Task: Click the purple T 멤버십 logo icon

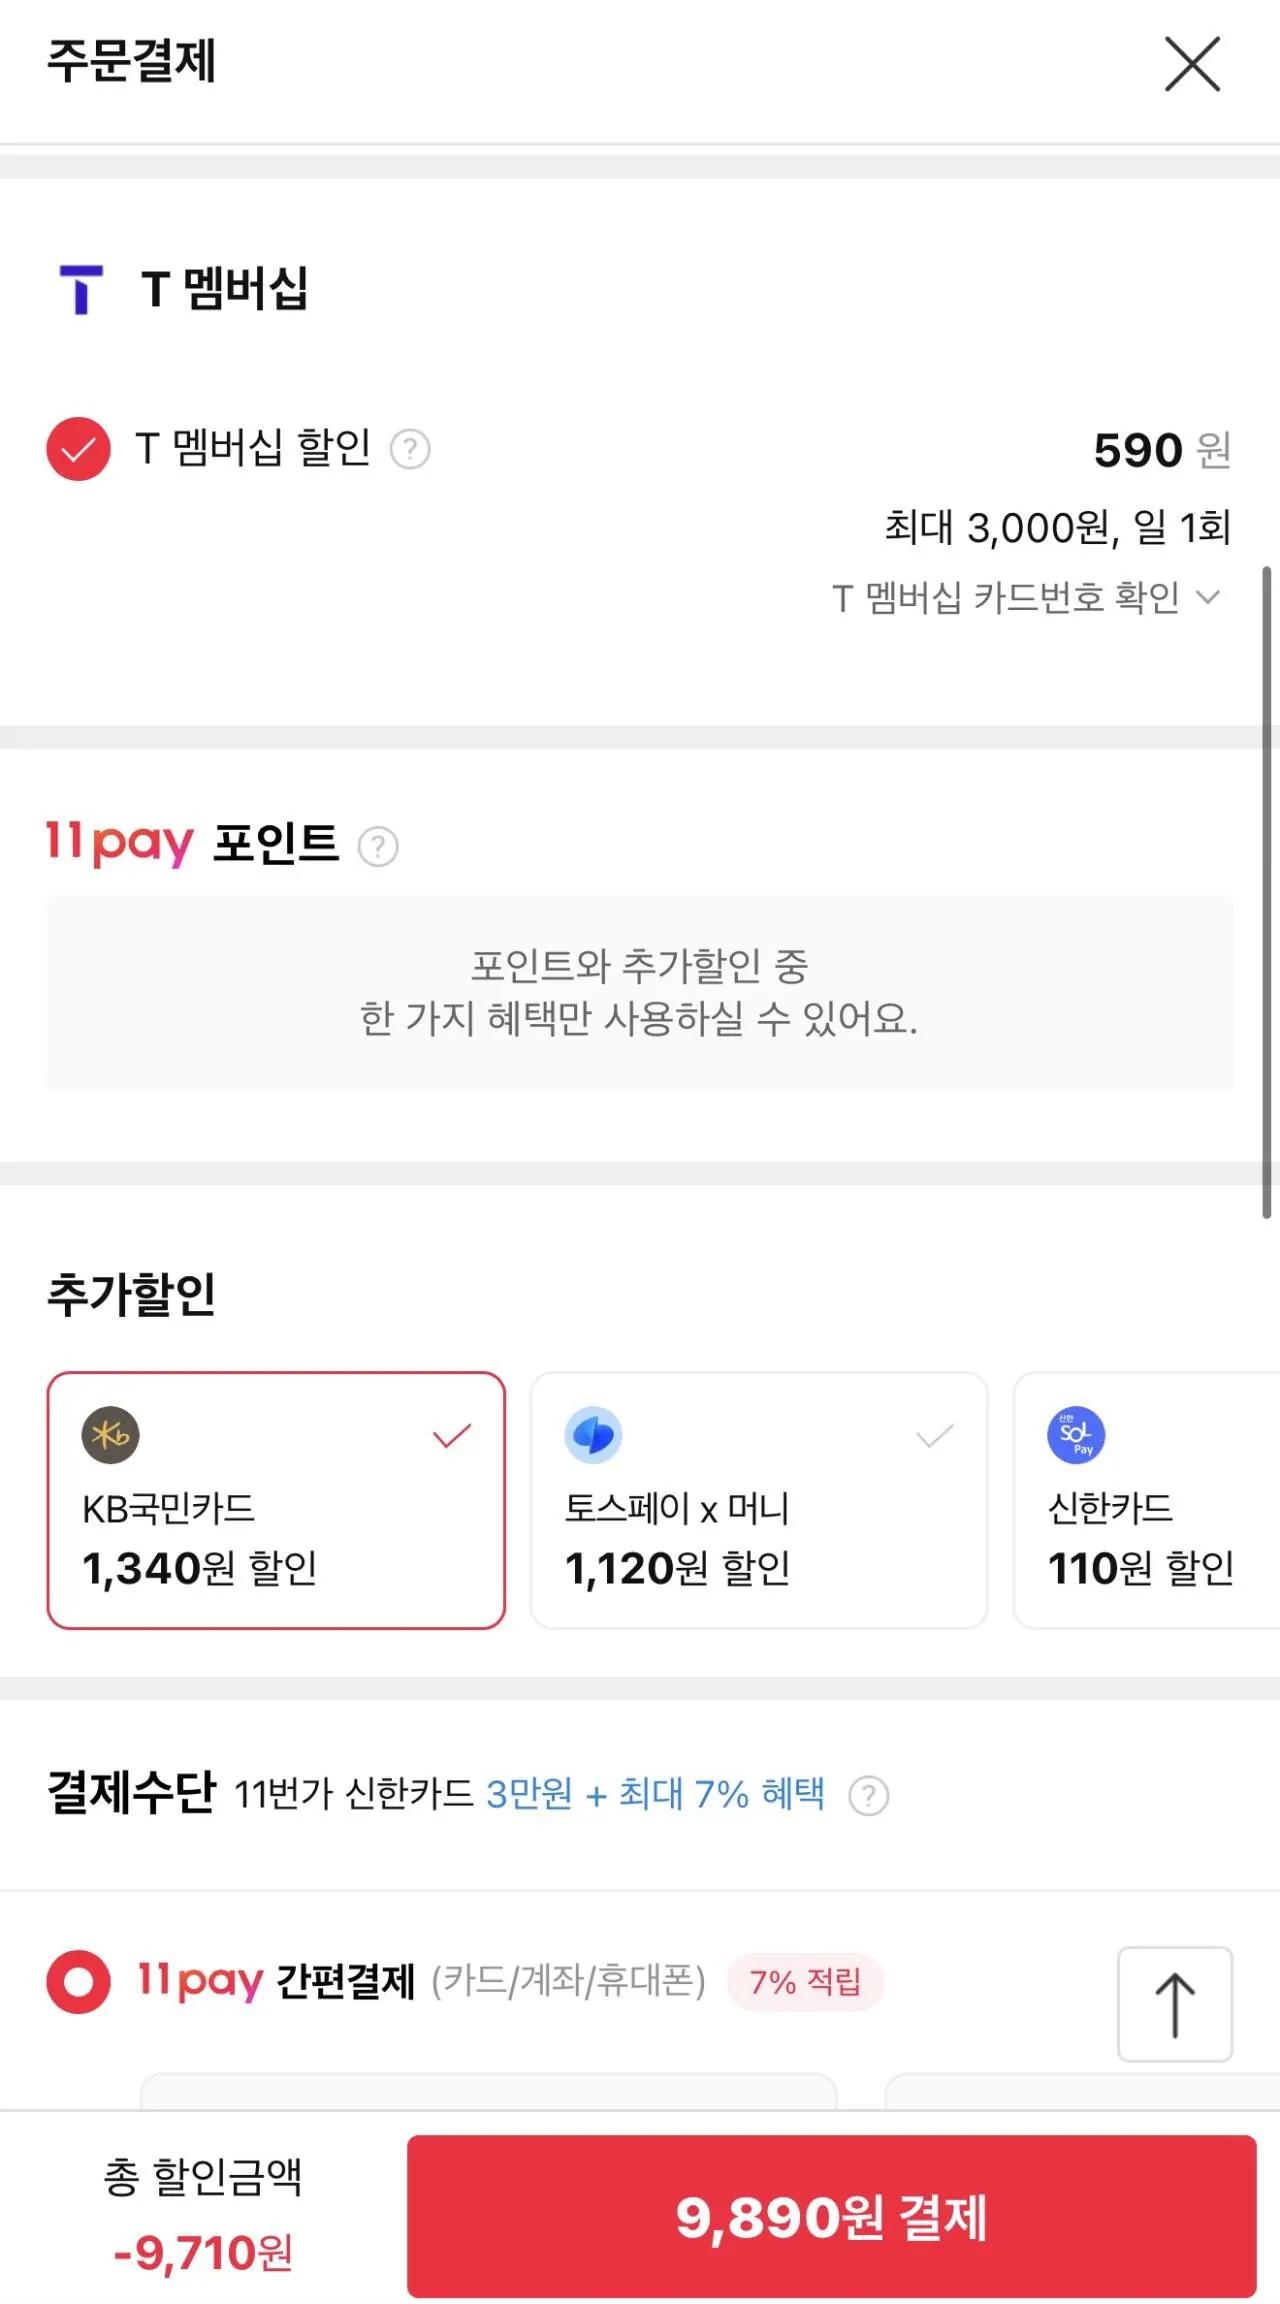Action: point(81,289)
